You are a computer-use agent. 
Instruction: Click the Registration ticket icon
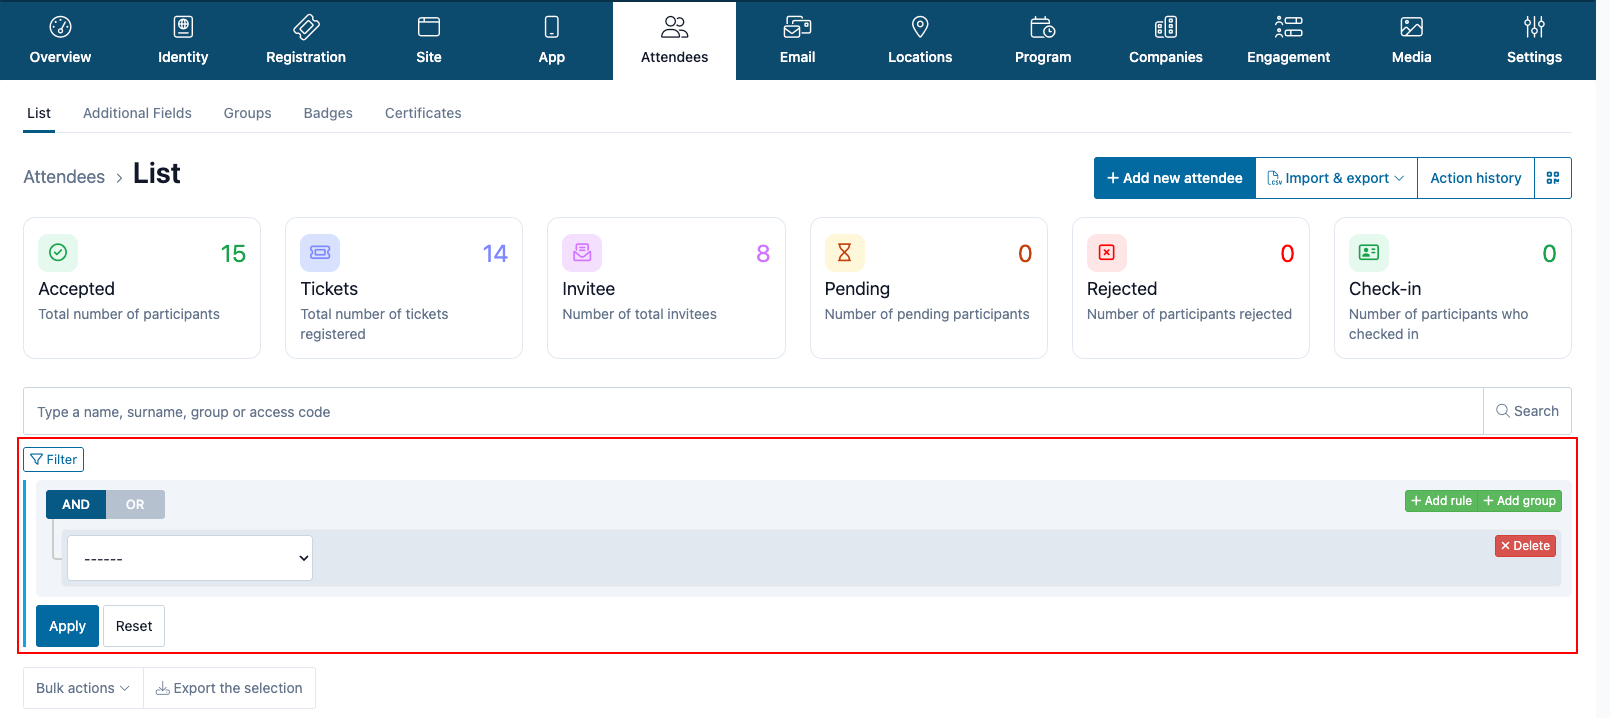pyautogui.click(x=306, y=27)
